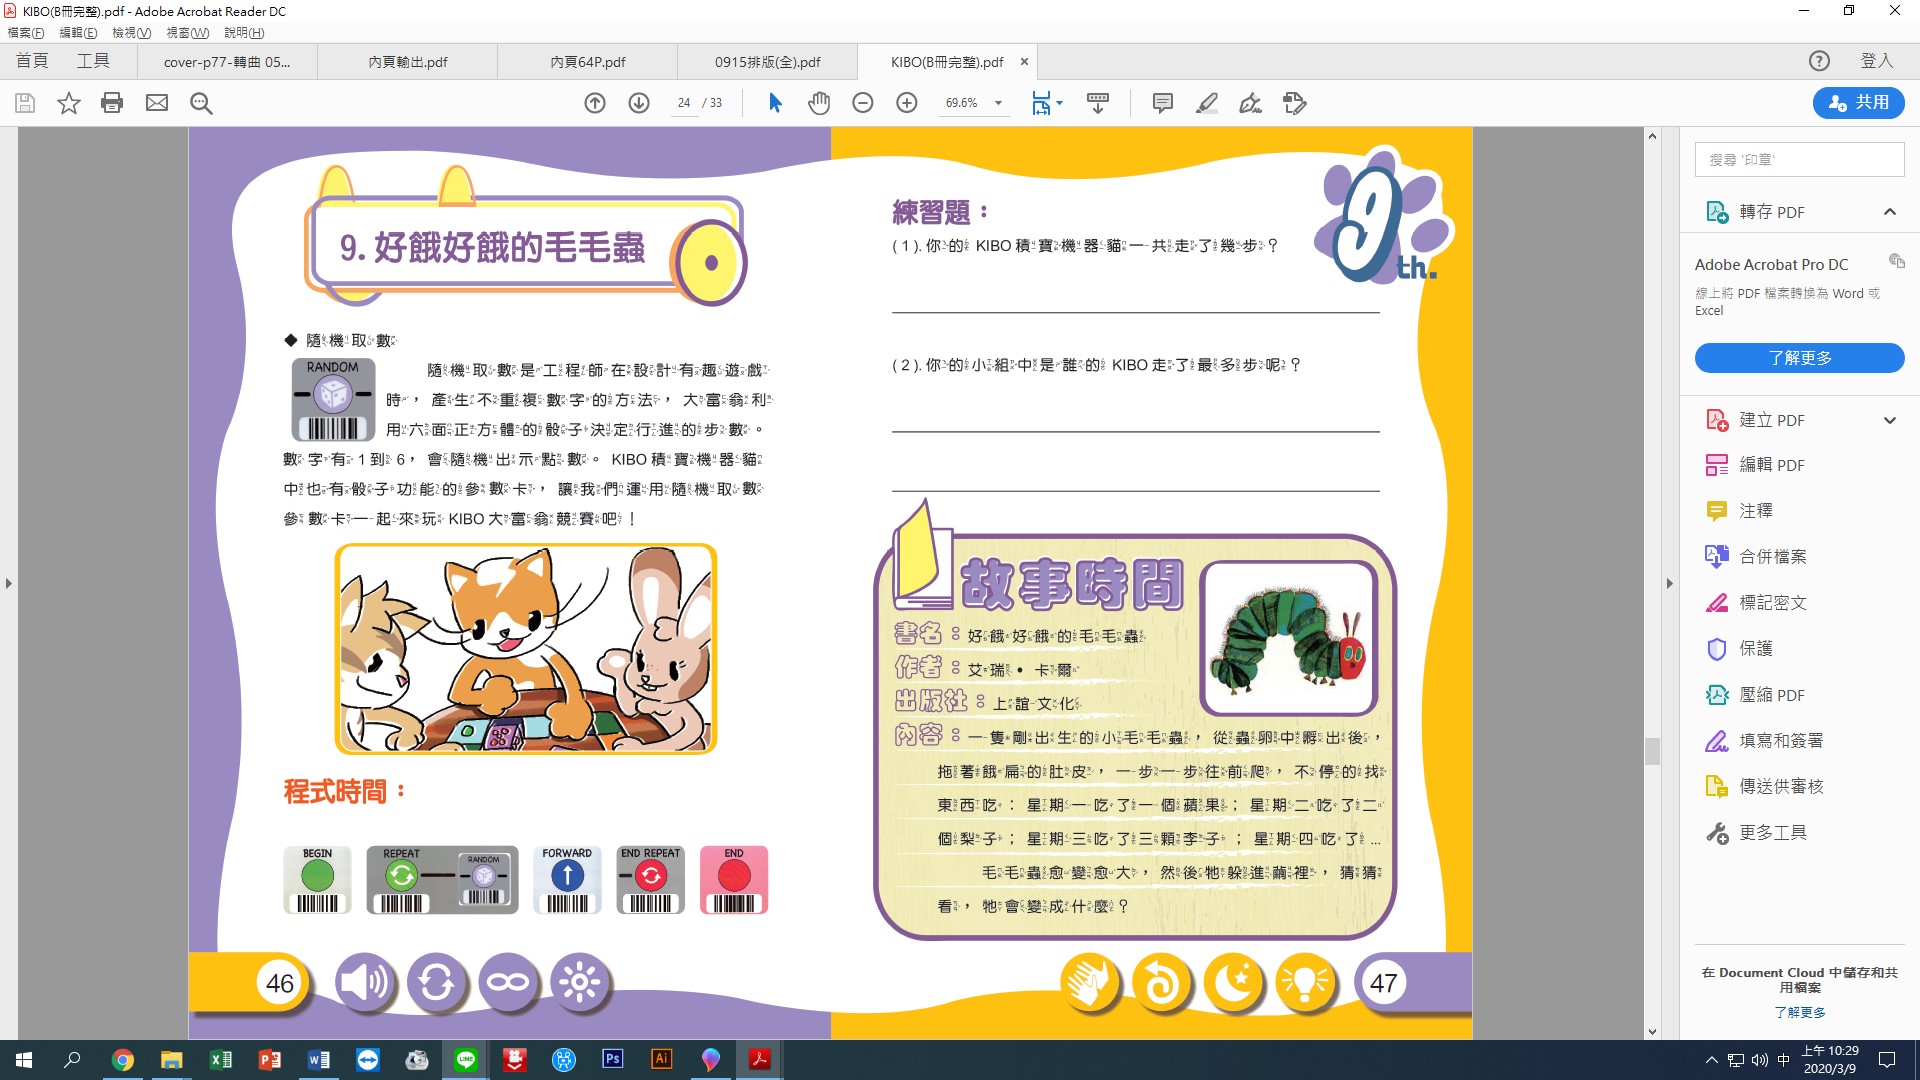Open the fit page options icon
The width and height of the screenshot is (1920, 1080).
pyautogui.click(x=1046, y=103)
